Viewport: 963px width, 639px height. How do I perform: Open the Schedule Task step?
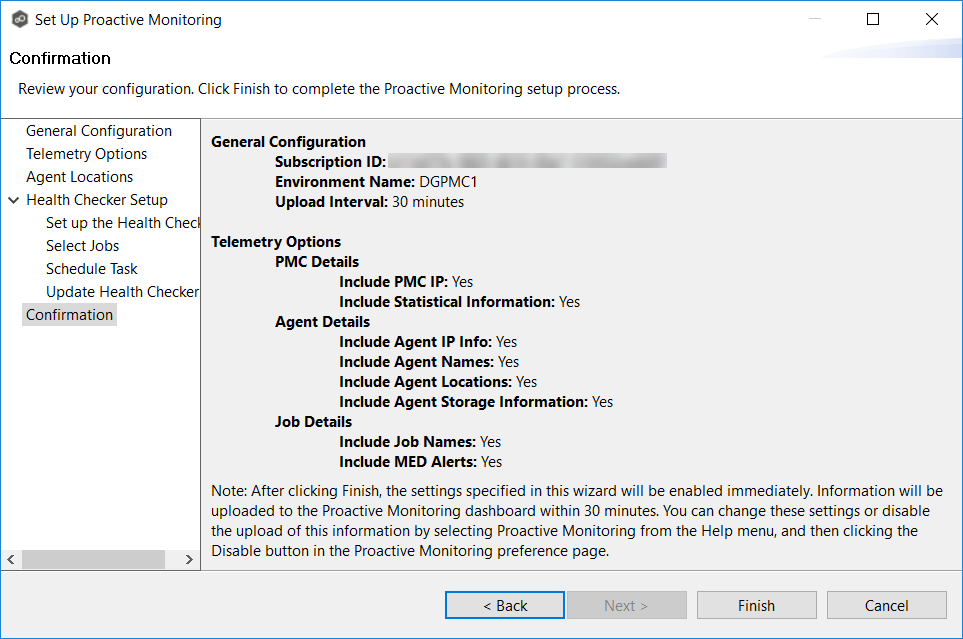pos(92,269)
